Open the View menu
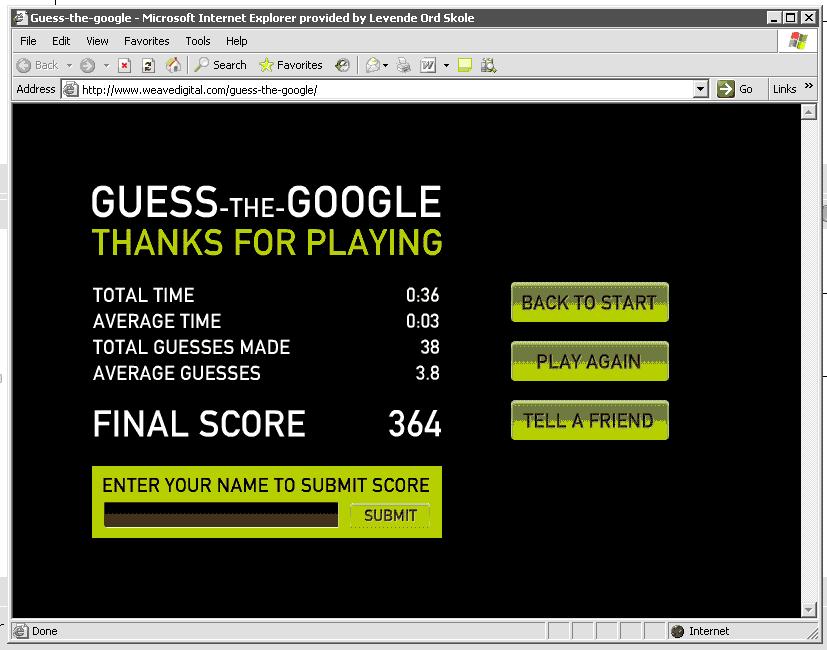Screen dimensions: 827x650 [x=97, y=41]
